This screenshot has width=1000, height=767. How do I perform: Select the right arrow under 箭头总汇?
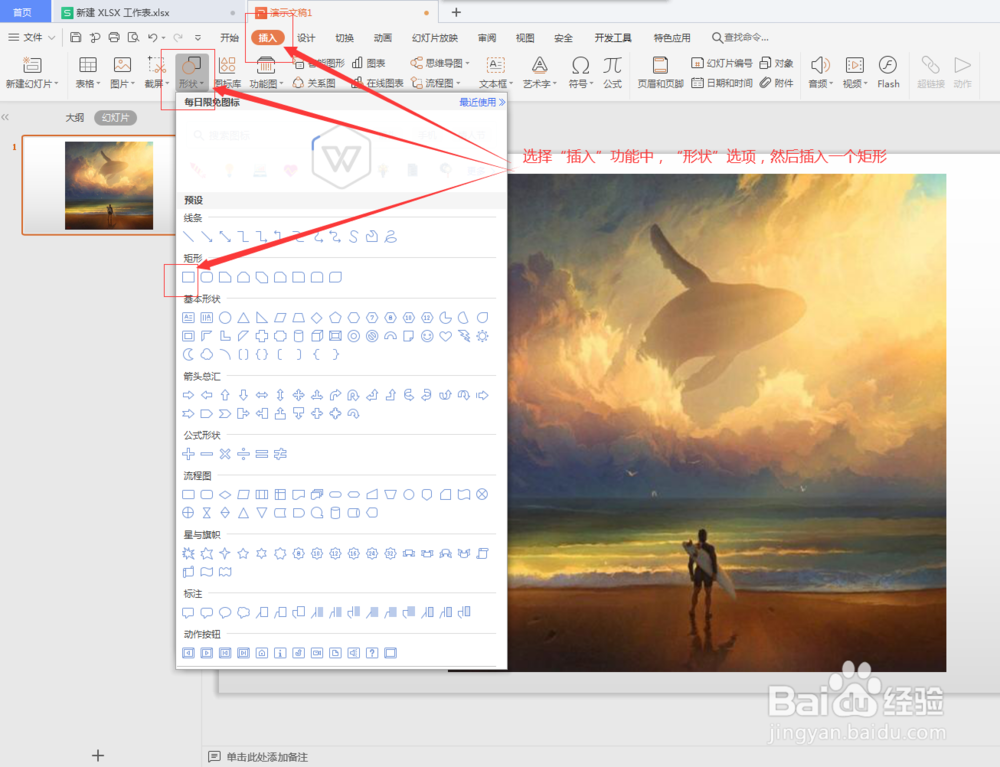tap(188, 395)
